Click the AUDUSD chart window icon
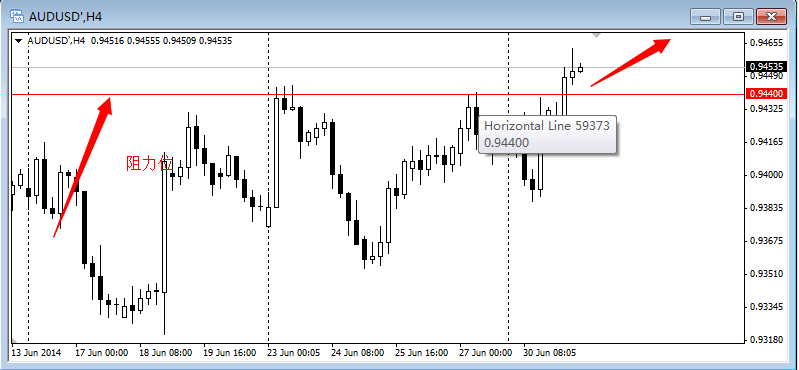Image resolution: width=799 pixels, height=370 pixels. point(17,16)
